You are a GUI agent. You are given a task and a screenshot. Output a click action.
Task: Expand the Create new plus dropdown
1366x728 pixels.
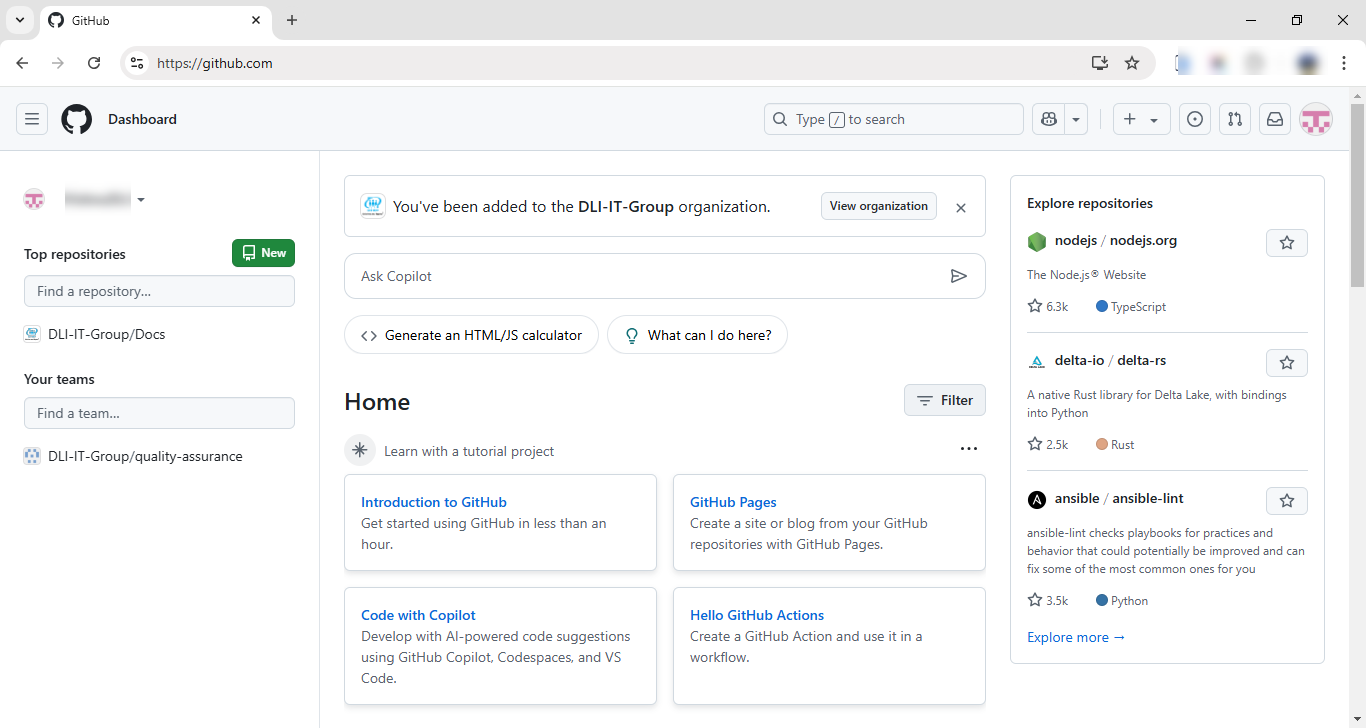[1141, 119]
